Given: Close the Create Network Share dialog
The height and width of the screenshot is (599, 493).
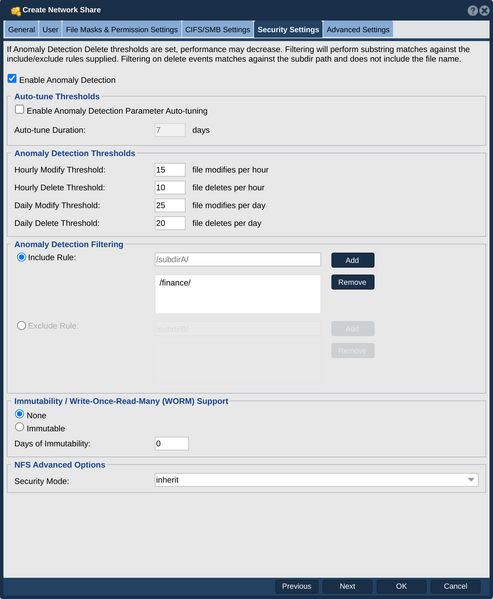Looking at the screenshot, I should (484, 10).
